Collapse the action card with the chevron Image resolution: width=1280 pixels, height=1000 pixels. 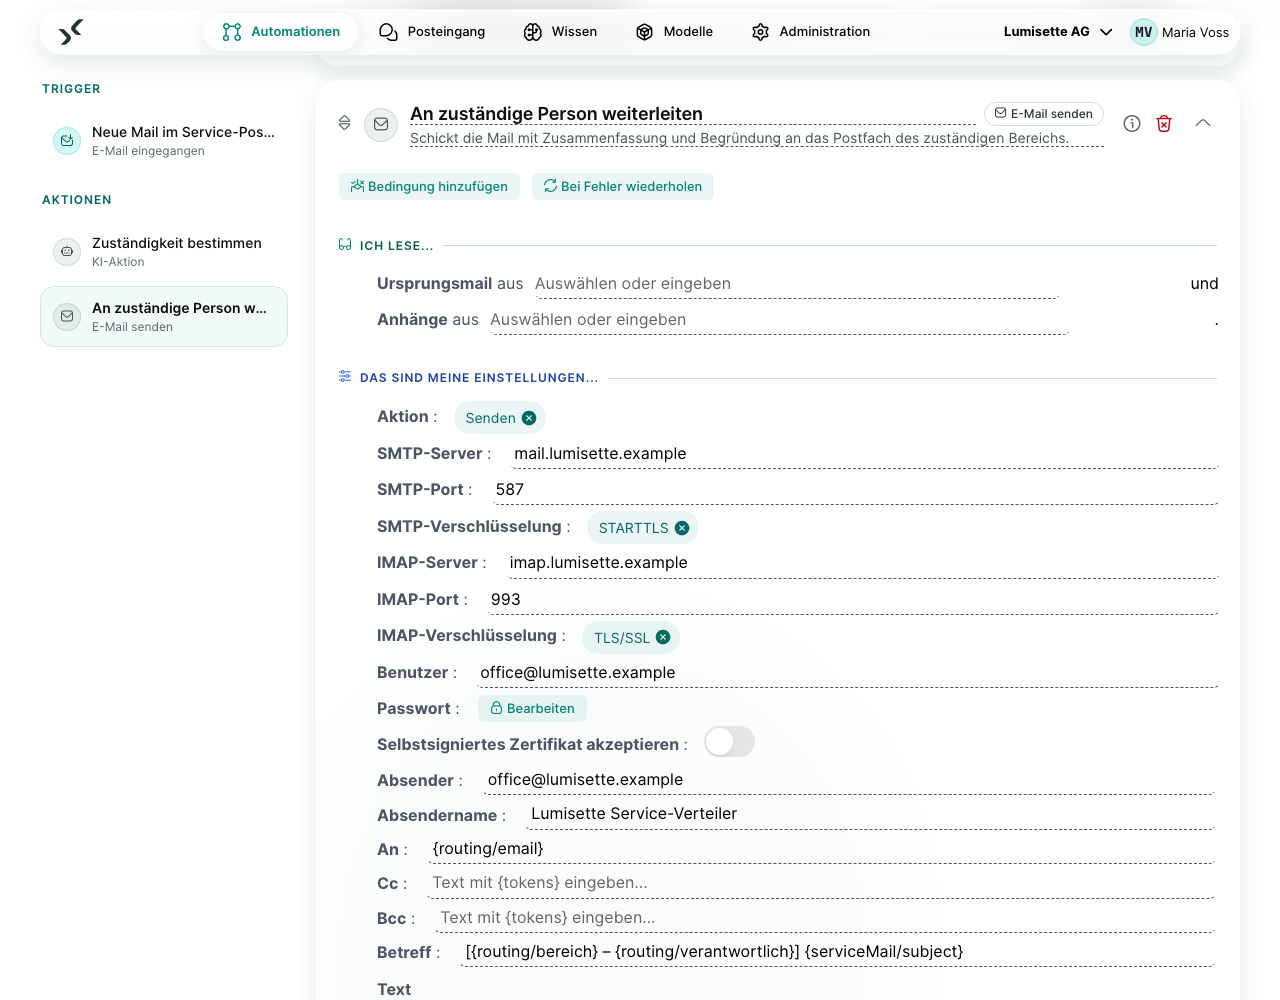click(x=1203, y=123)
